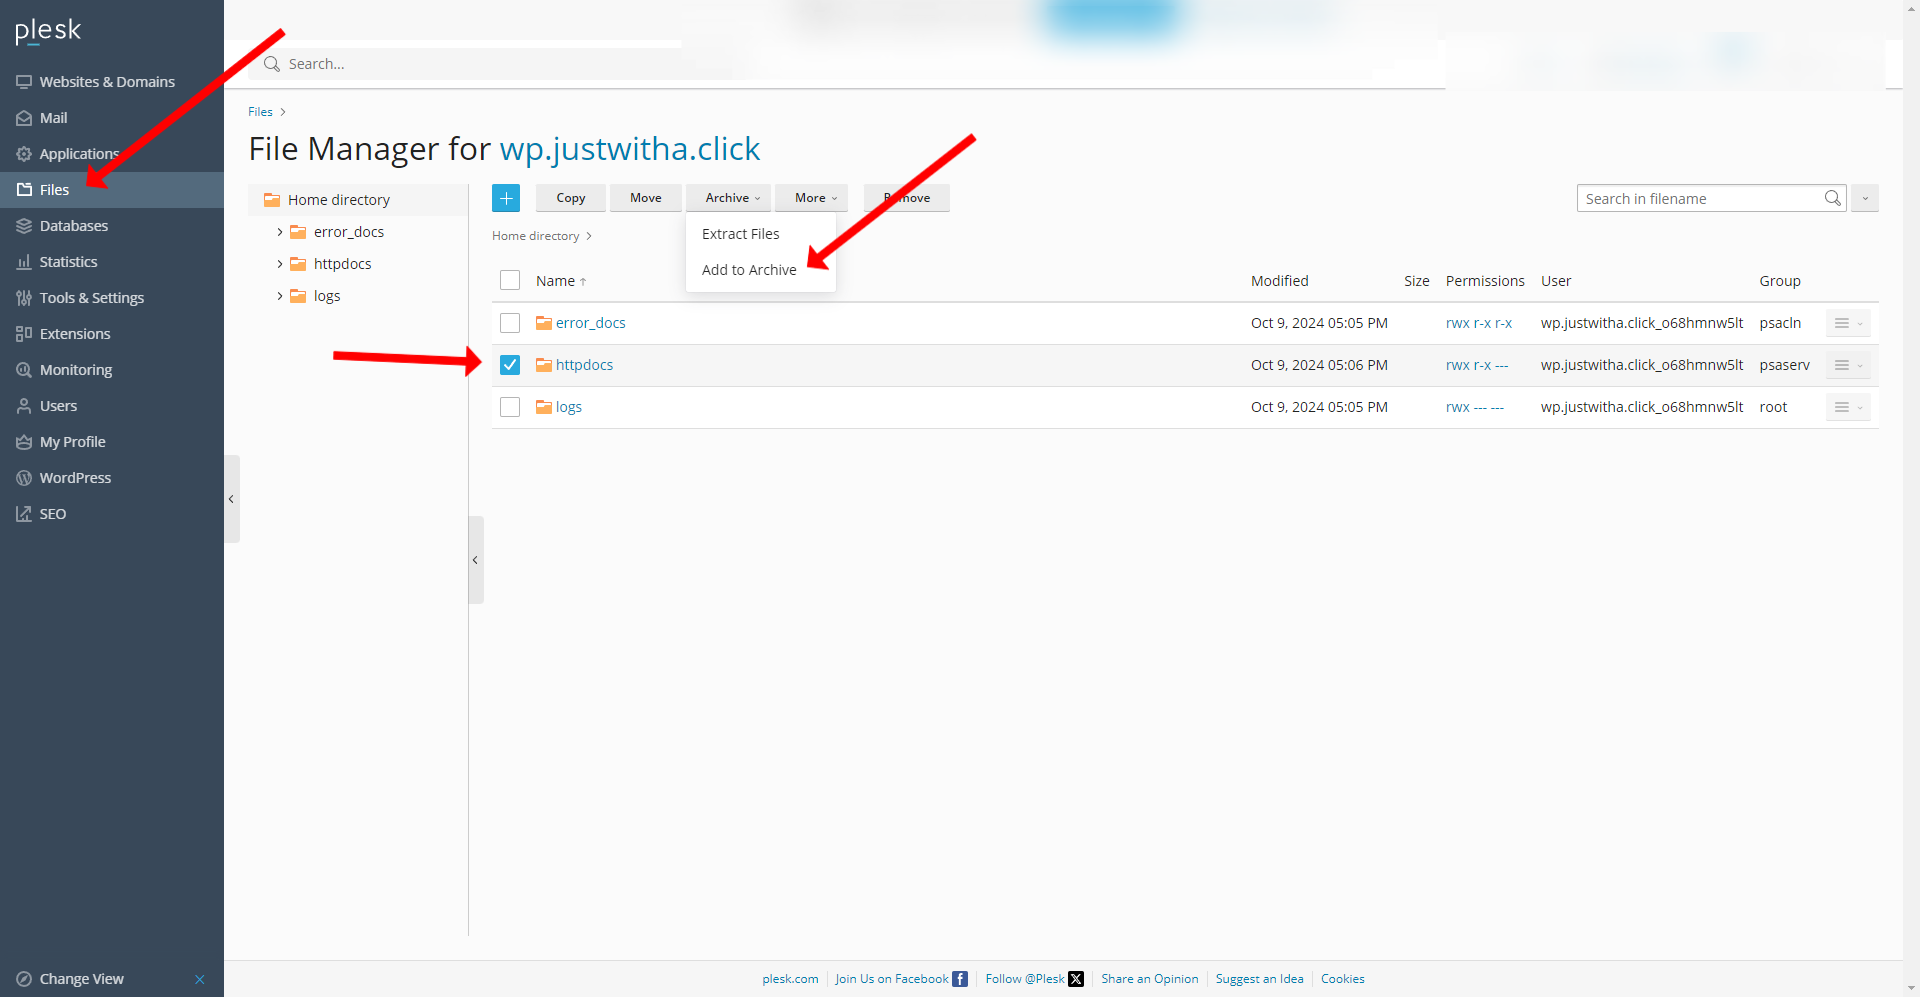
Task: Select Extract Files from Archive menu
Action: click(740, 234)
